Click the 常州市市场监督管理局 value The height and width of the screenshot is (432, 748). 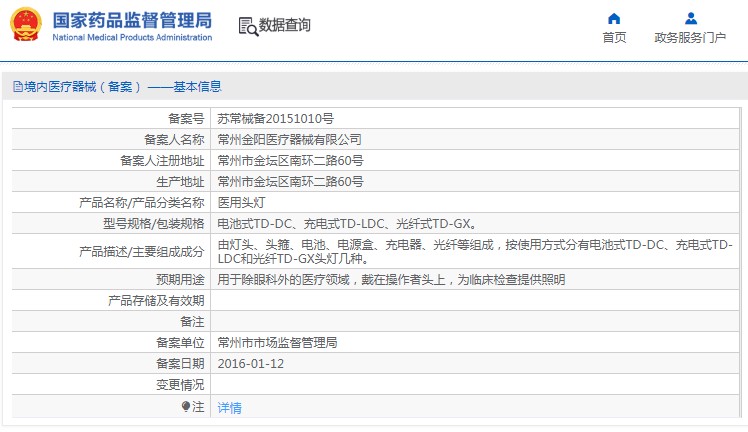(x=277, y=342)
